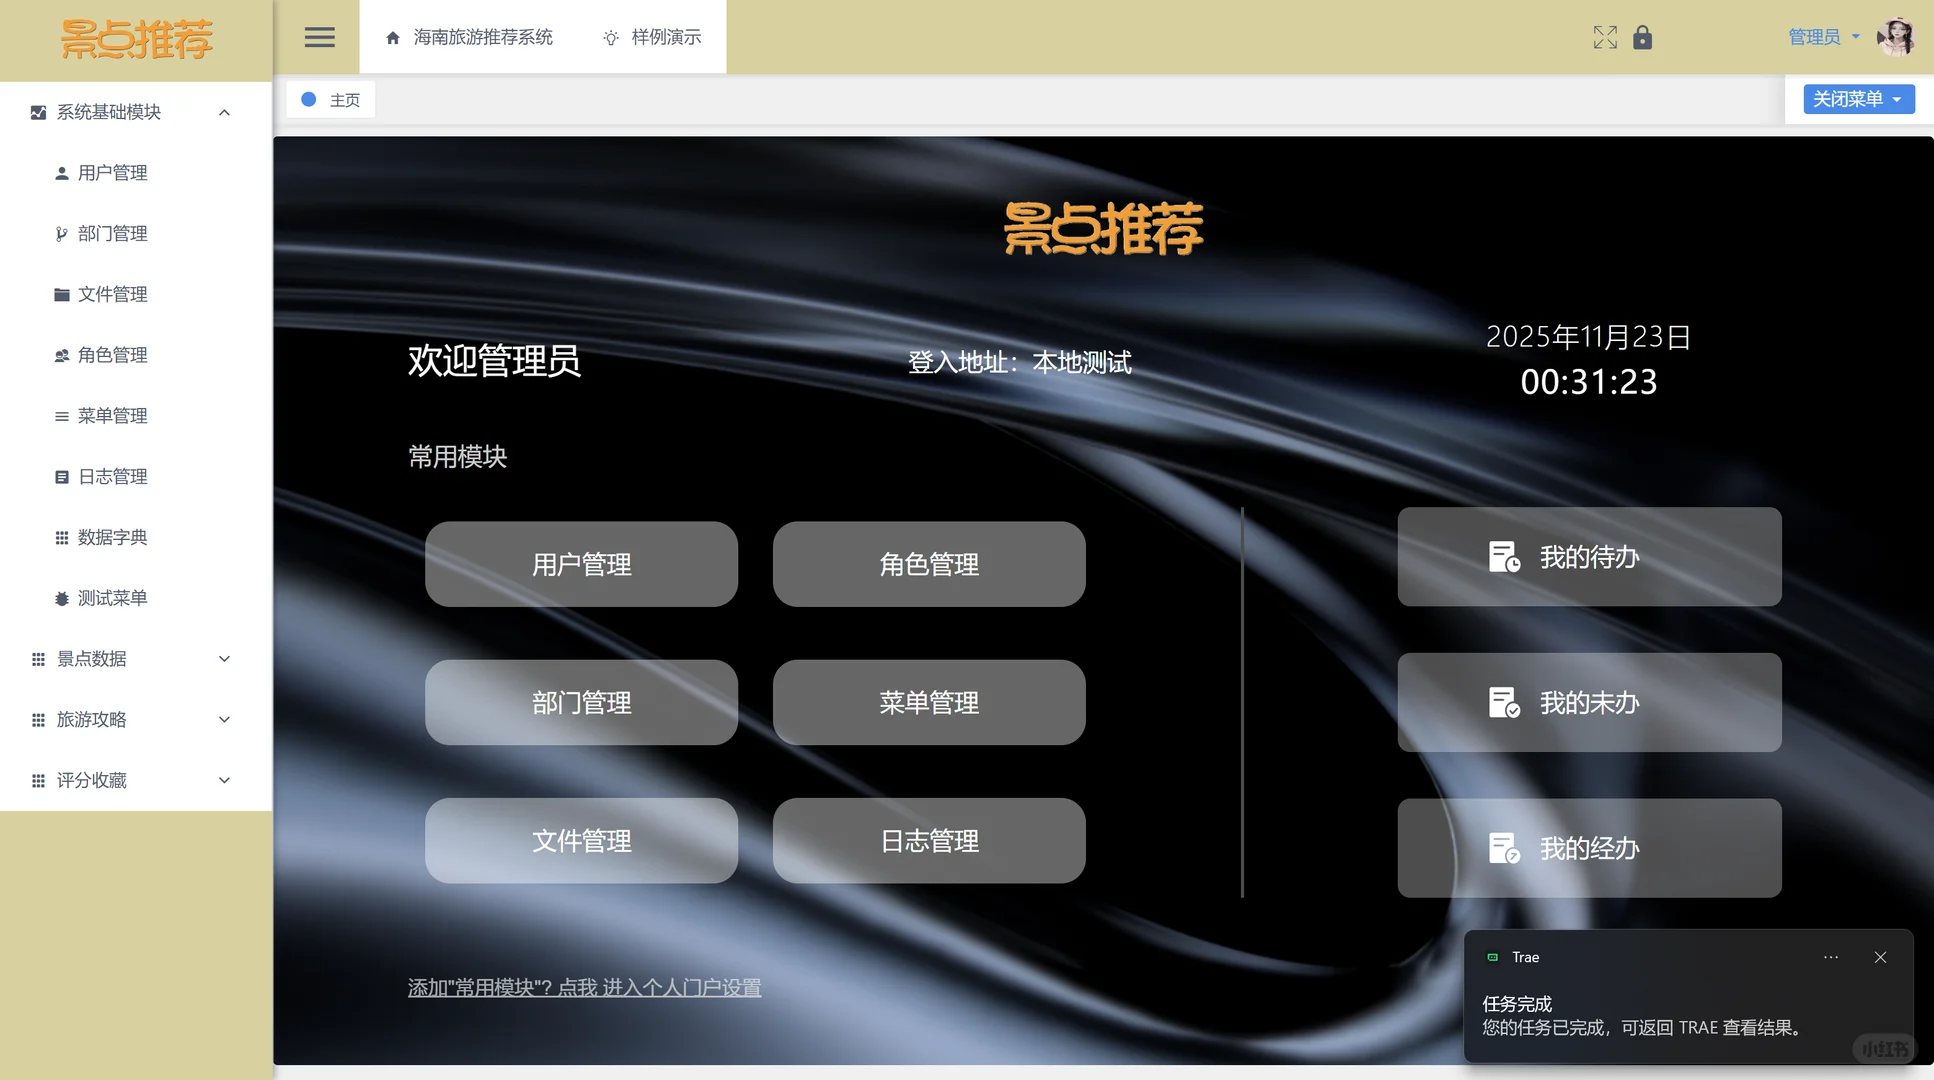Select 用户管理 in the sidebar
The height and width of the screenshot is (1080, 1934).
point(112,172)
